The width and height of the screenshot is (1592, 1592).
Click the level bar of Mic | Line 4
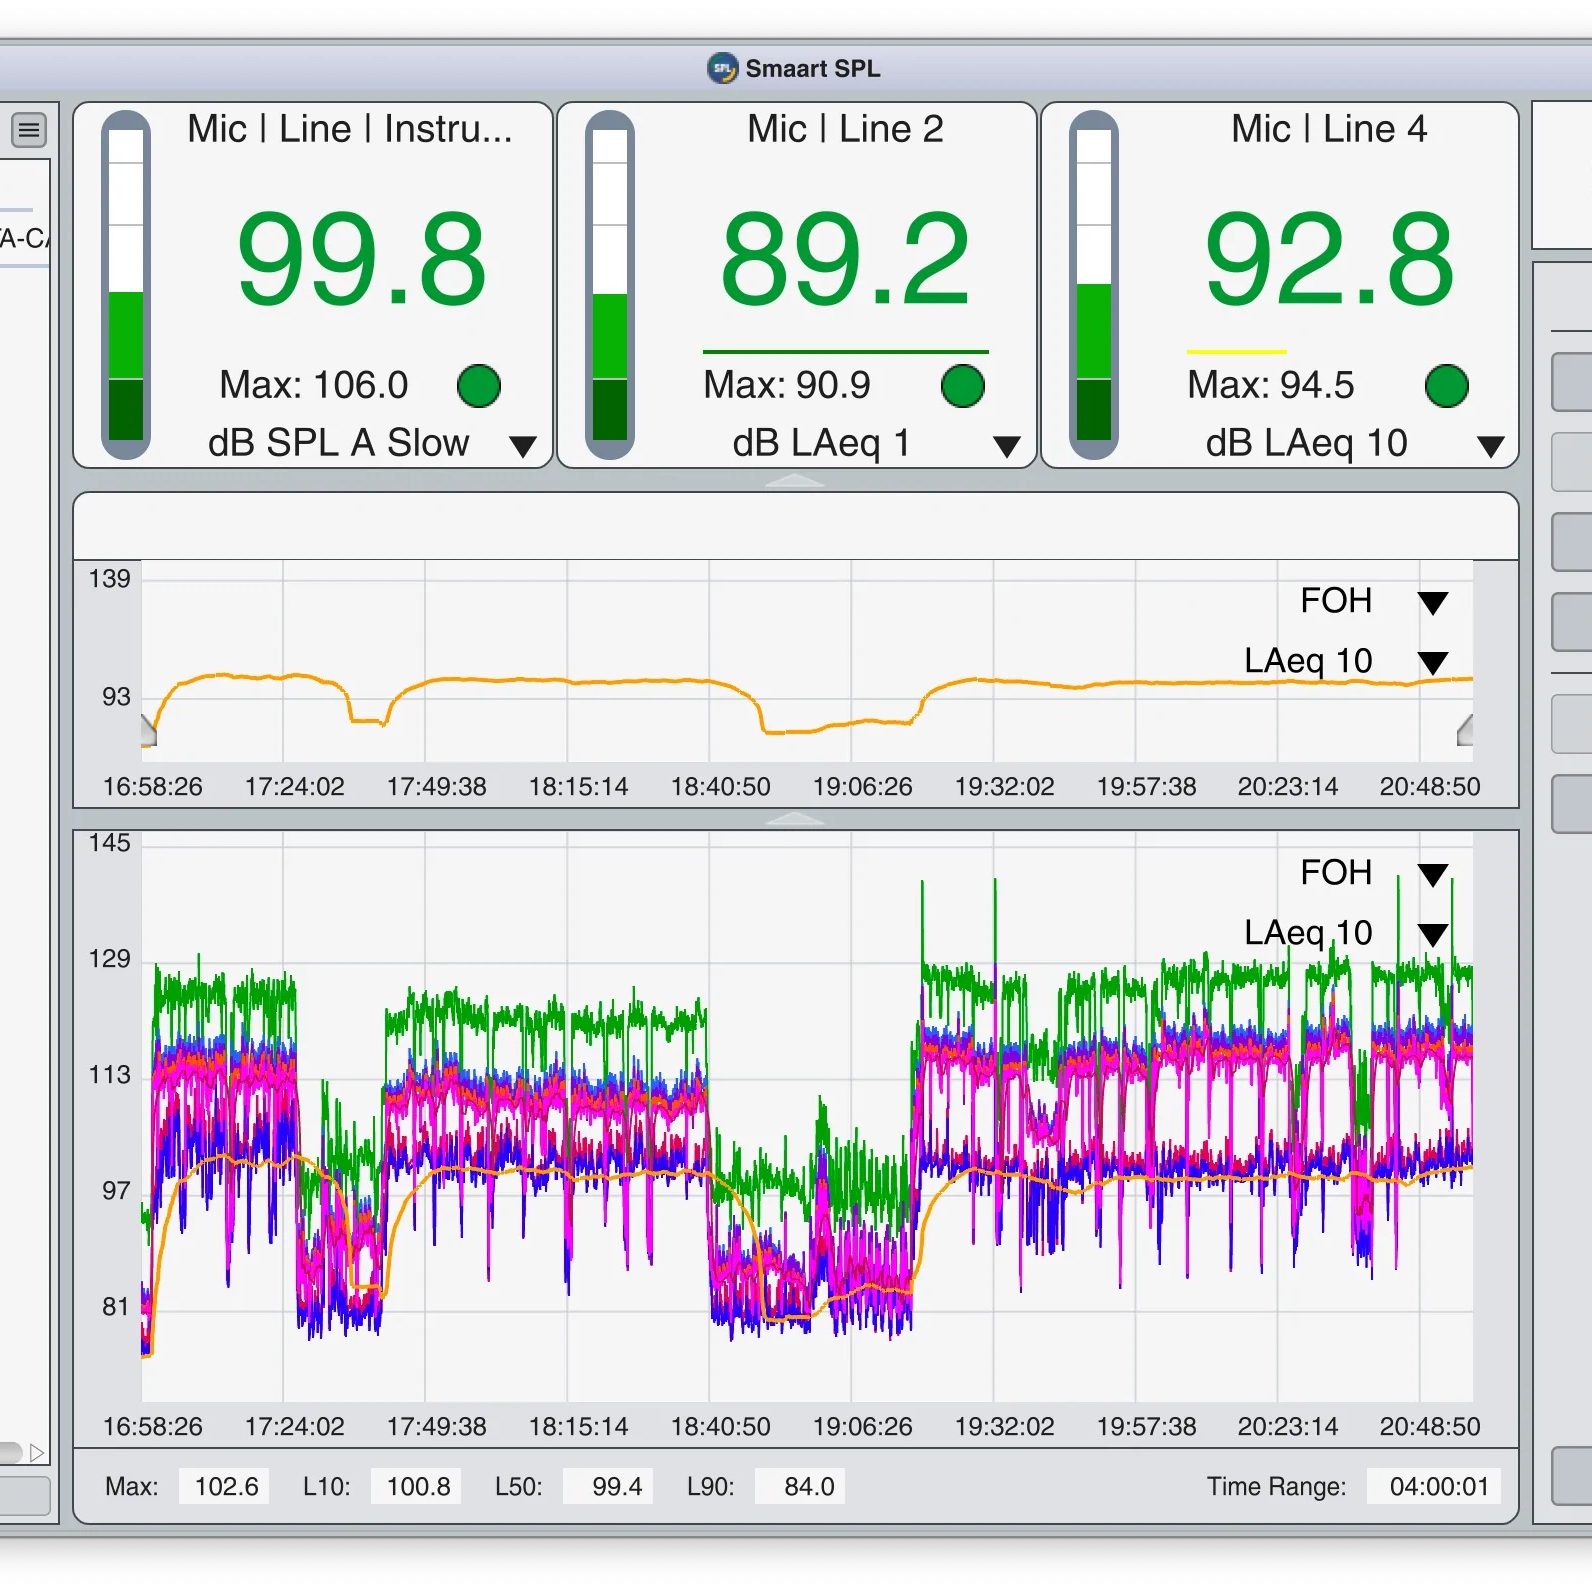point(1093,285)
